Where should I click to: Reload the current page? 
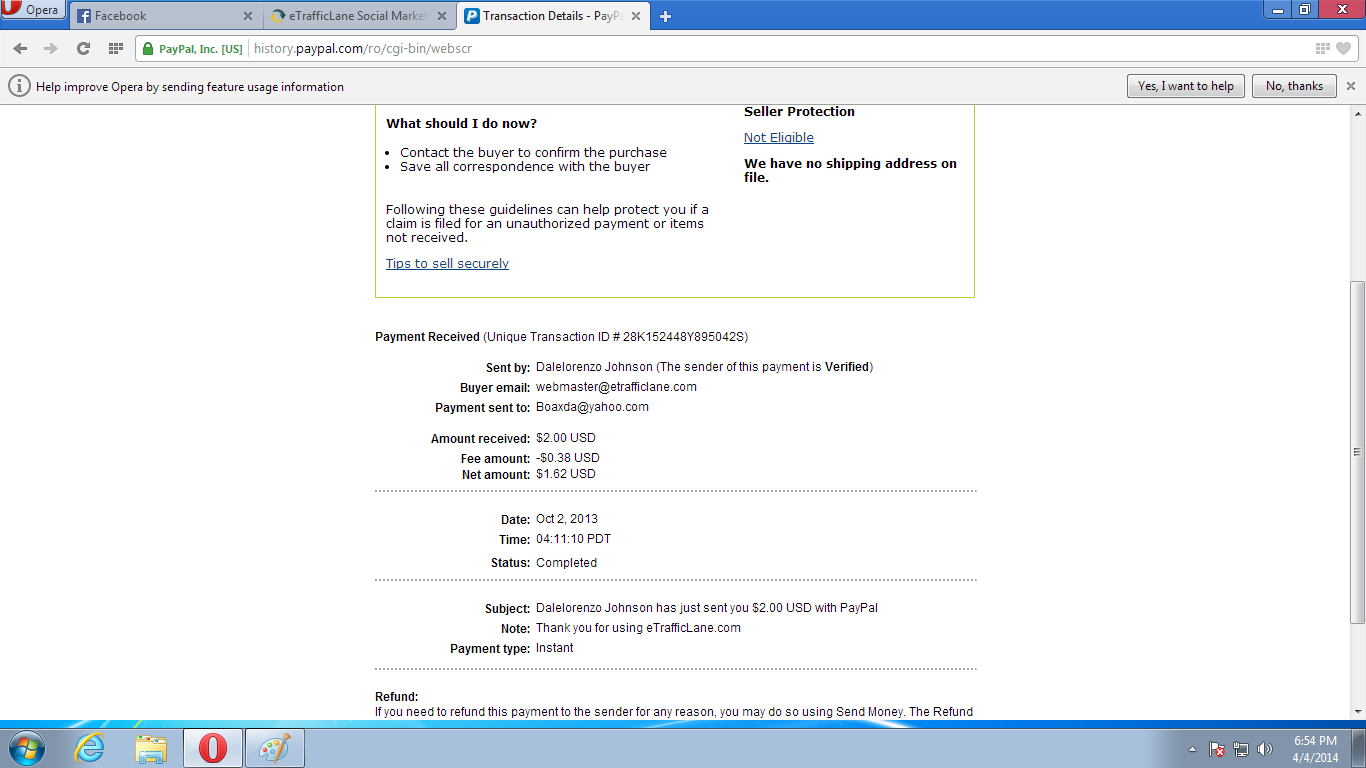(83, 48)
